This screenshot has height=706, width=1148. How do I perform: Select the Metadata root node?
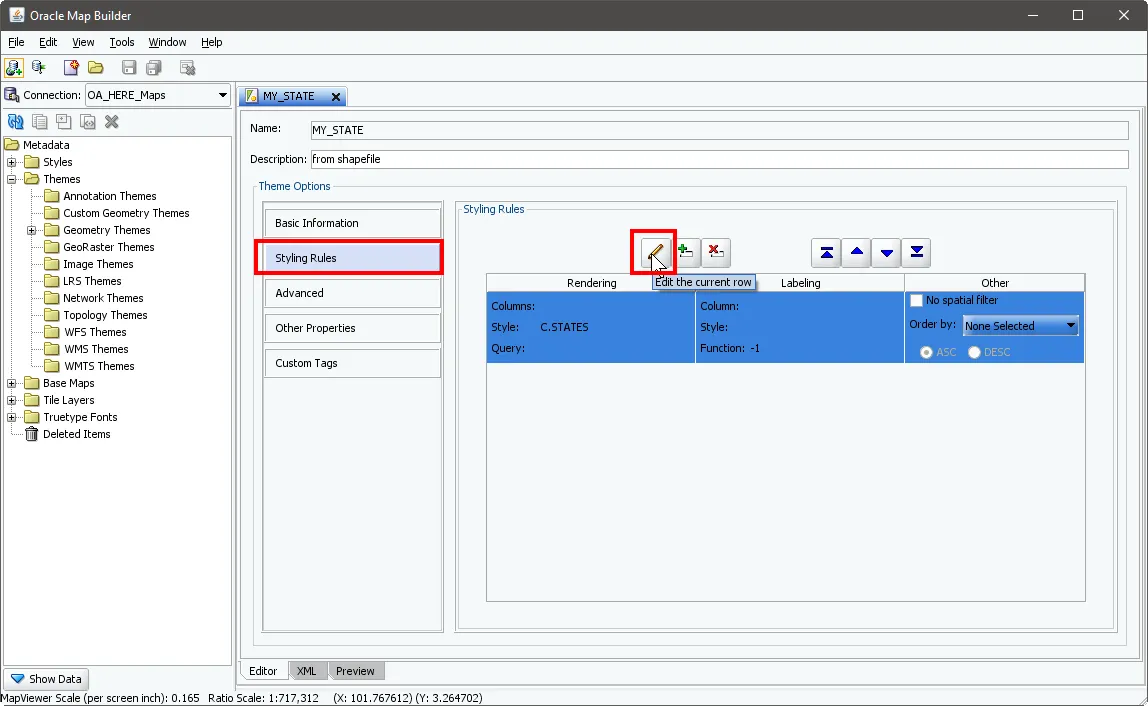pos(37,145)
